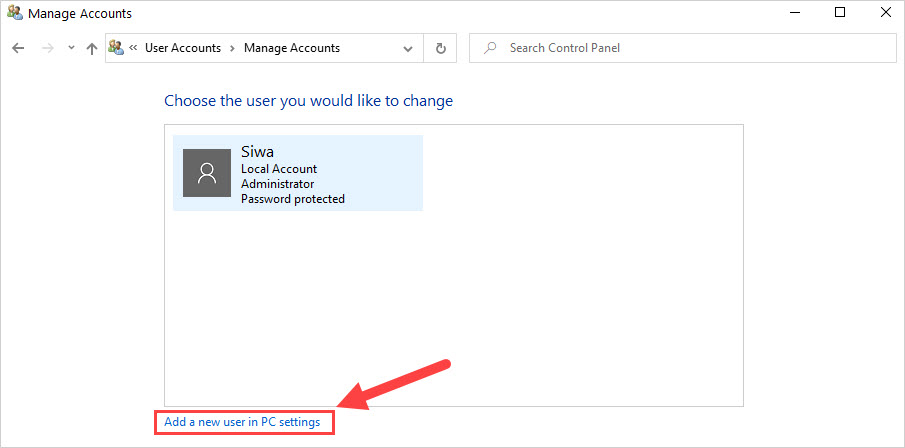Minimize the Manage Accounts window
Viewport: 905px width, 448px height.
click(x=795, y=12)
